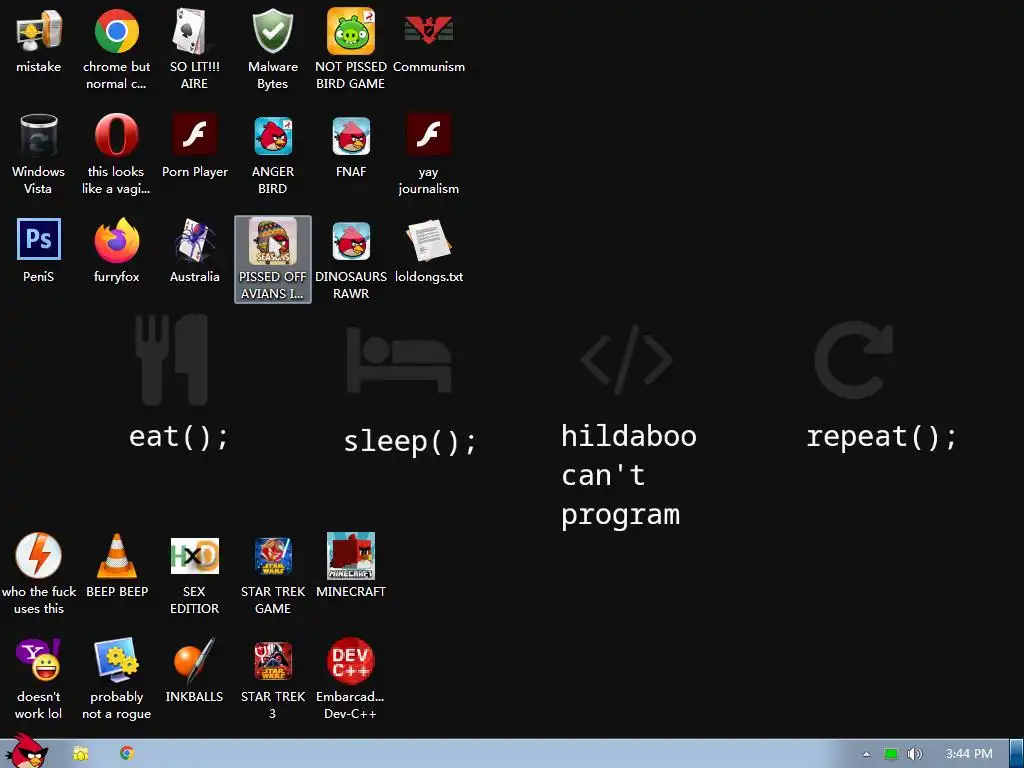Open the 'loldongs.txt' text file
The image size is (1024, 768).
point(428,240)
